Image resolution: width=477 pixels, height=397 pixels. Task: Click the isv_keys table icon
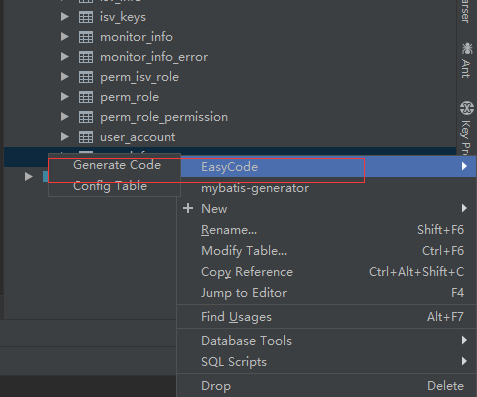point(86,17)
